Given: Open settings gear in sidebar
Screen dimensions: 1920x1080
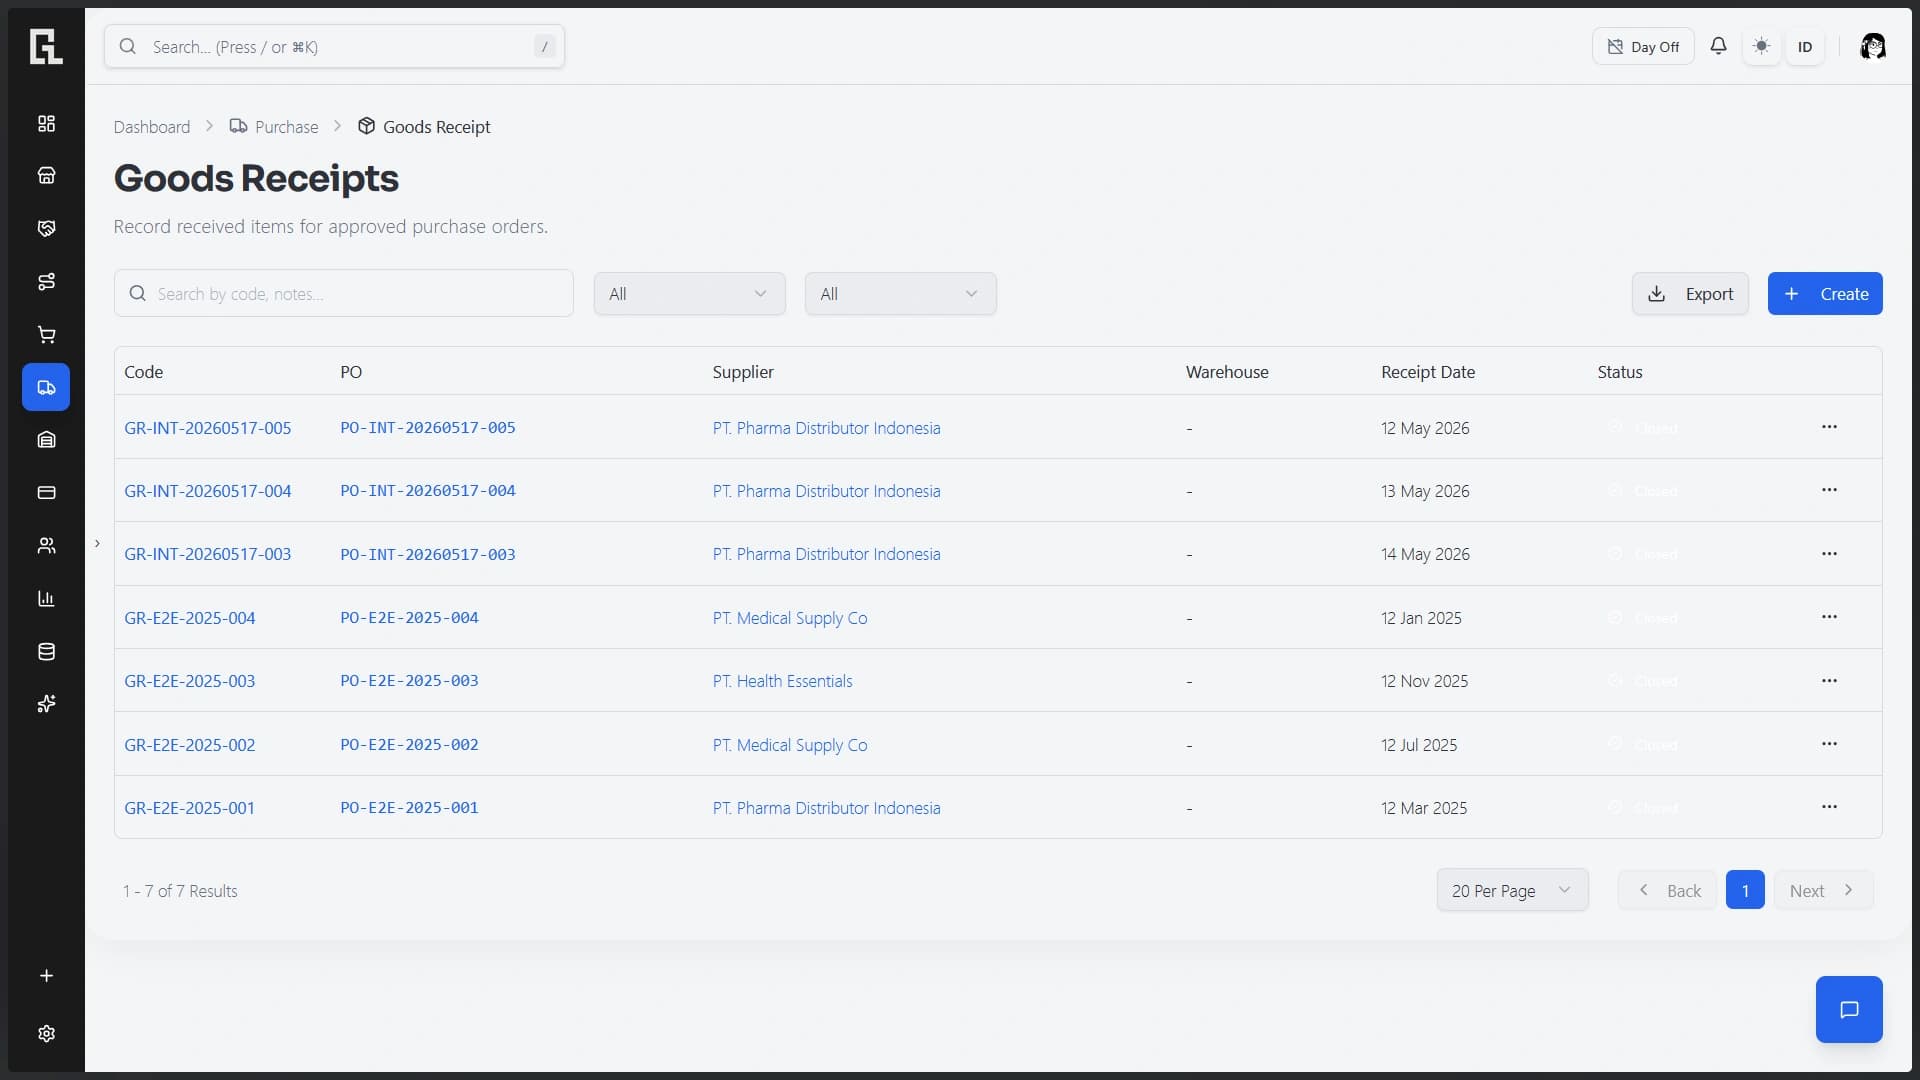Looking at the screenshot, I should (x=46, y=1034).
